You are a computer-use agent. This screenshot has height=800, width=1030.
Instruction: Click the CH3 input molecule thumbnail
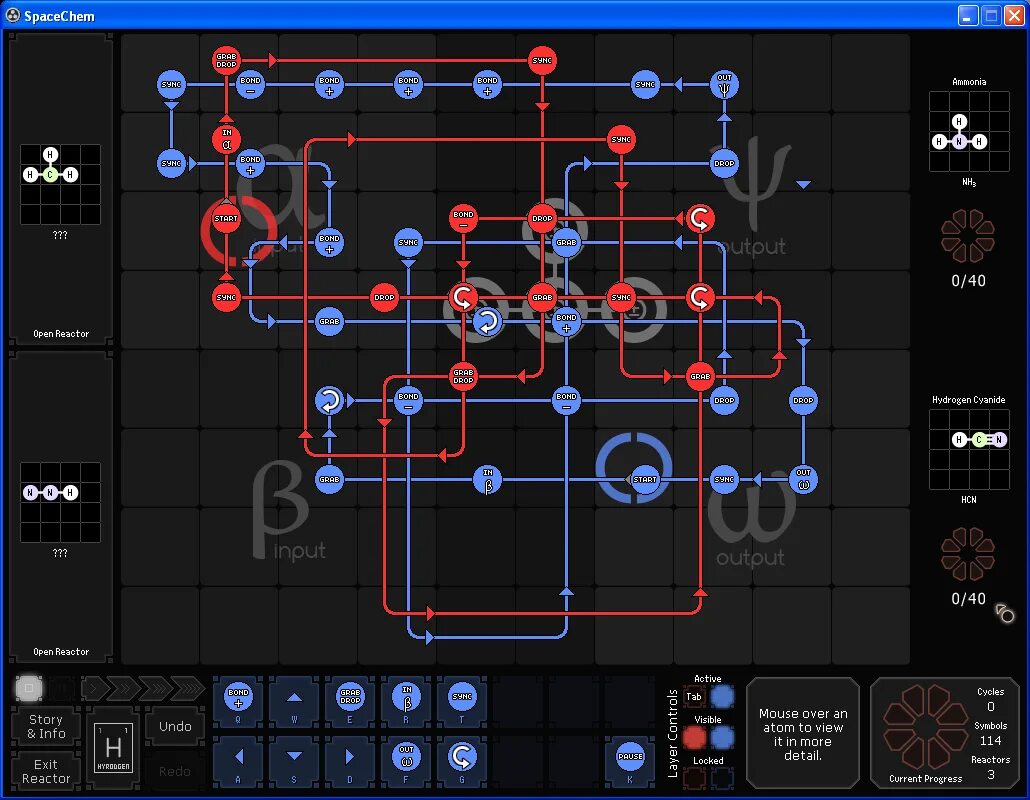click(60, 185)
